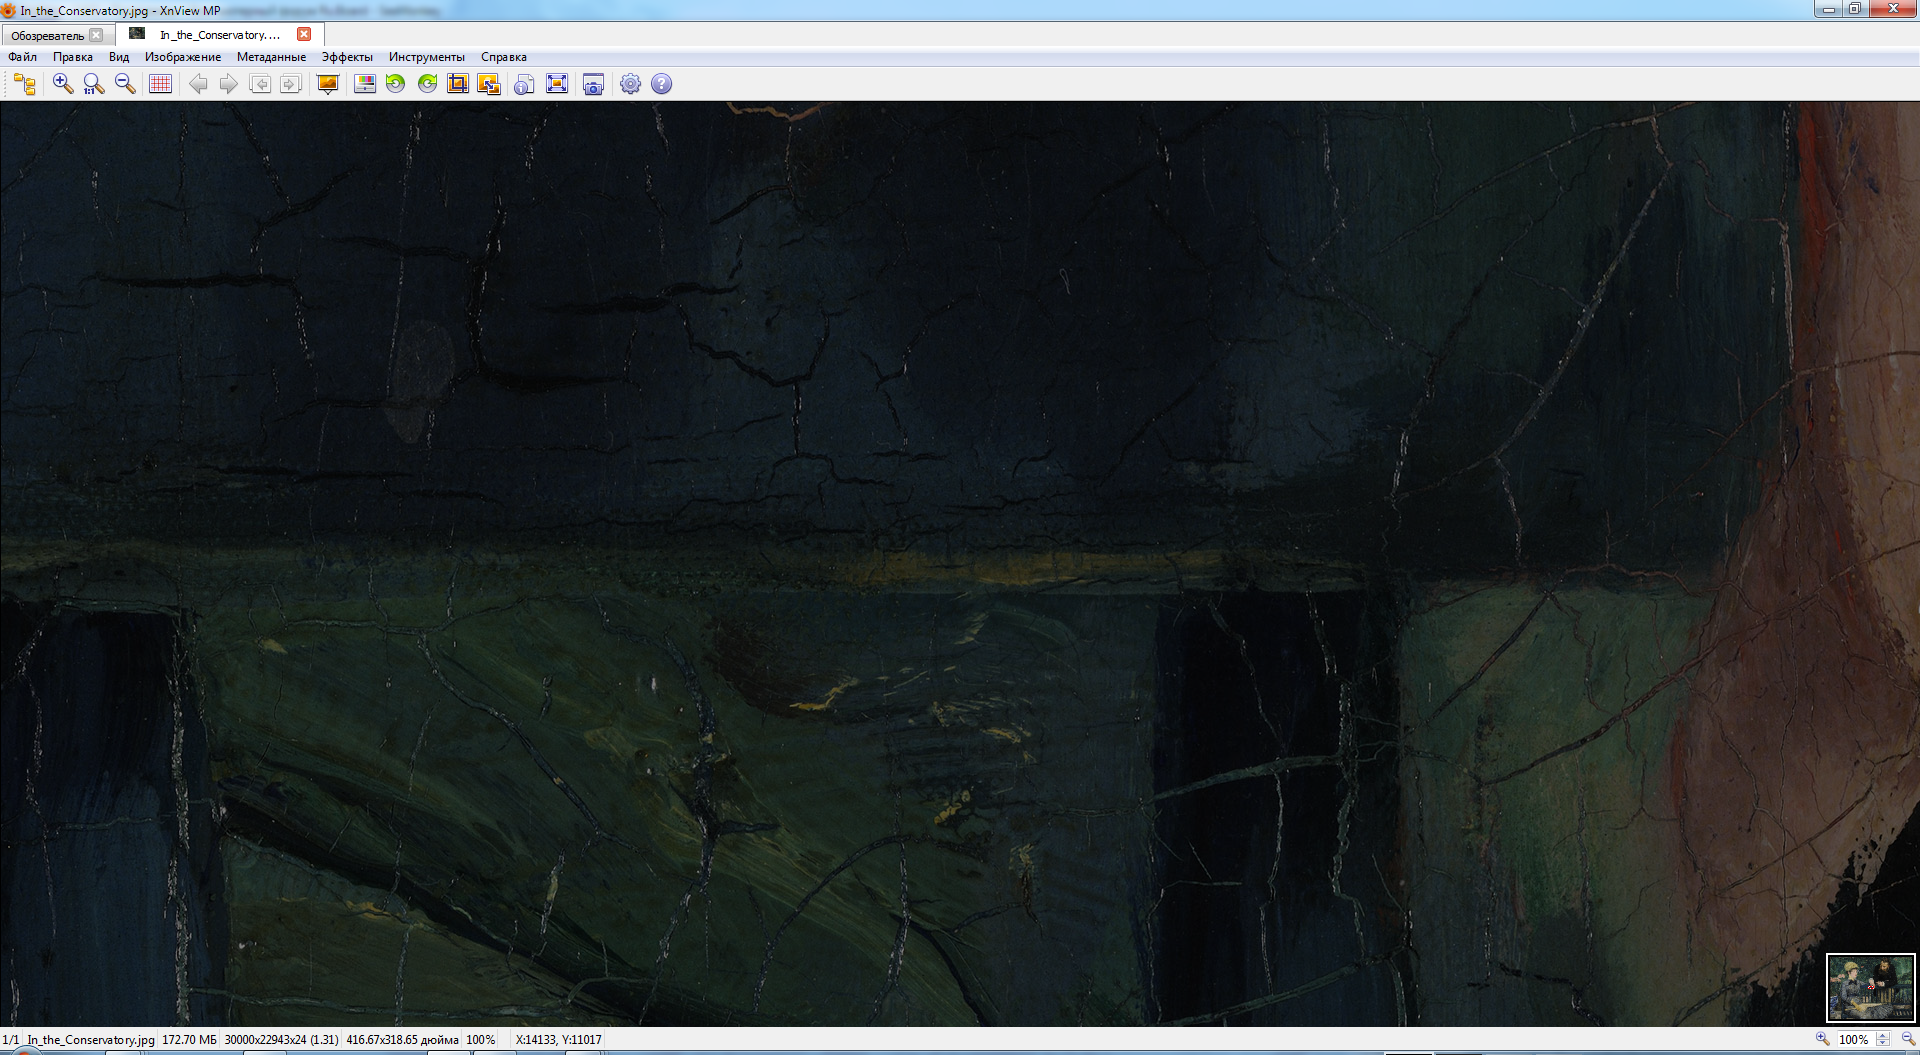
Task: Go to the previous file arrow
Action: (198, 84)
